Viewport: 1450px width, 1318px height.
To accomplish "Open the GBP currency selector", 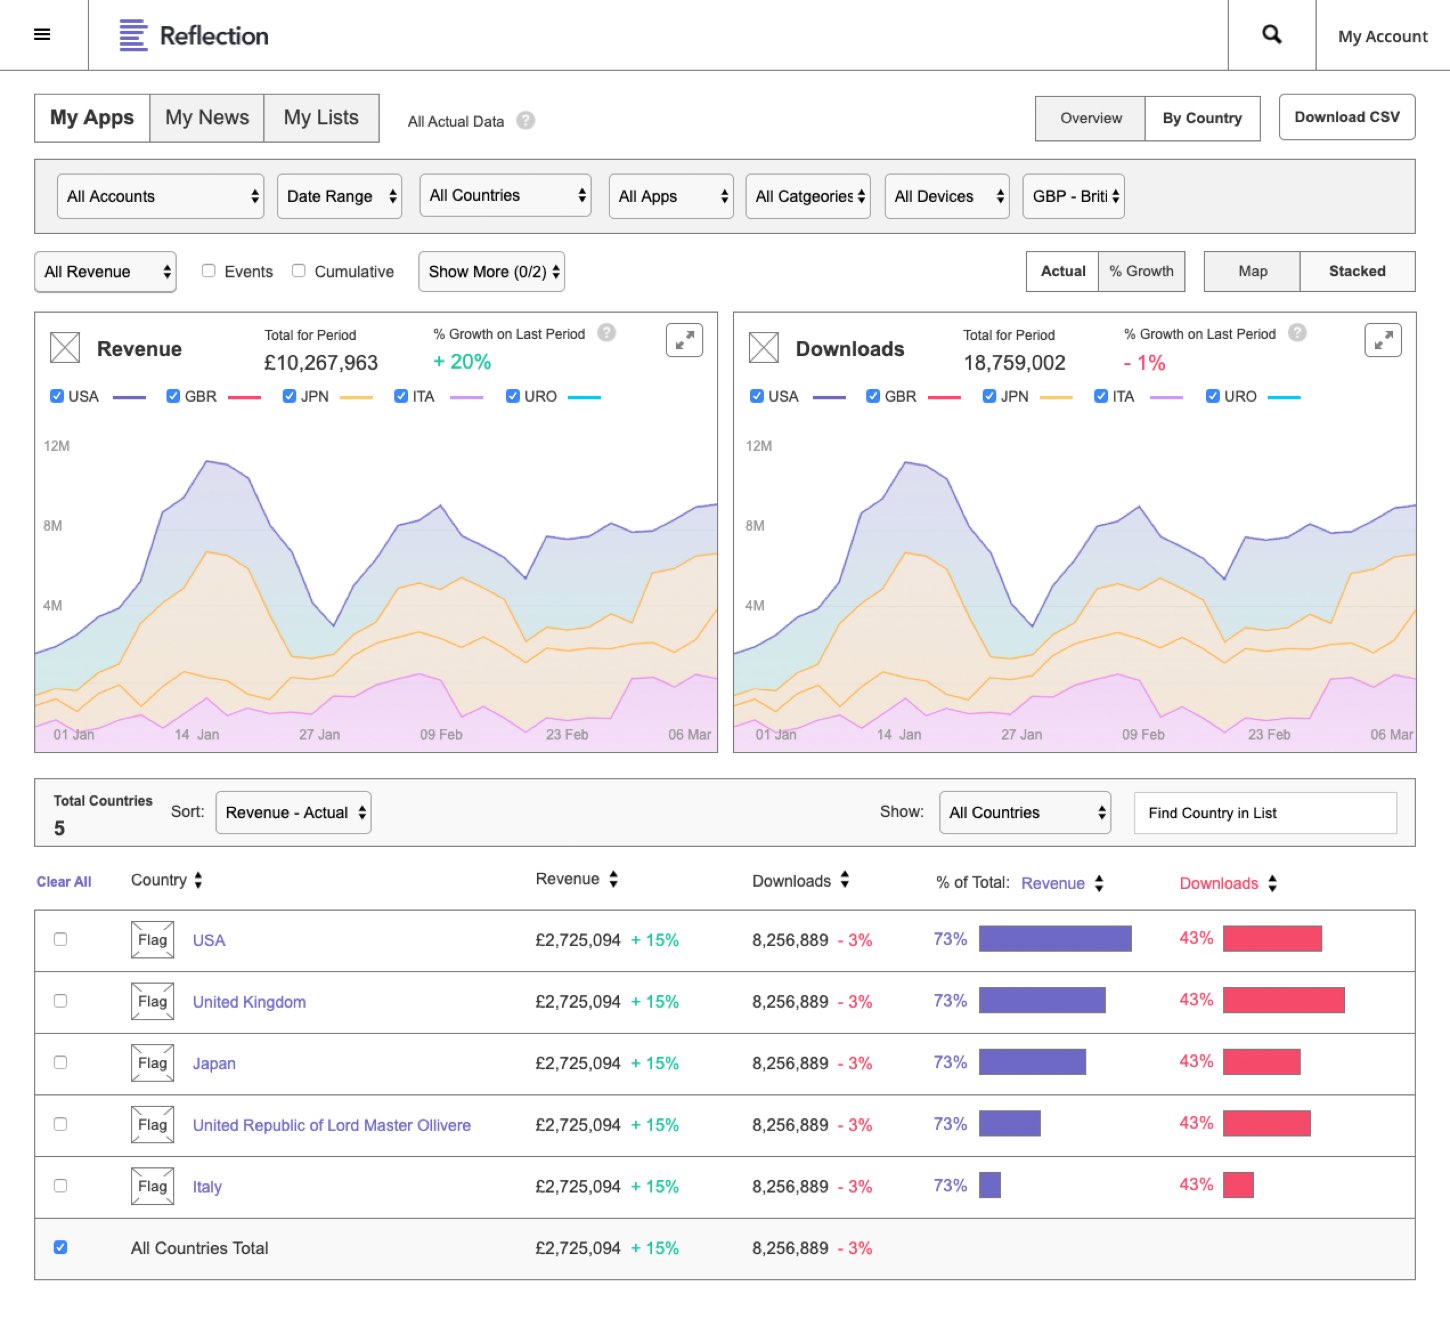I will pos(1072,195).
